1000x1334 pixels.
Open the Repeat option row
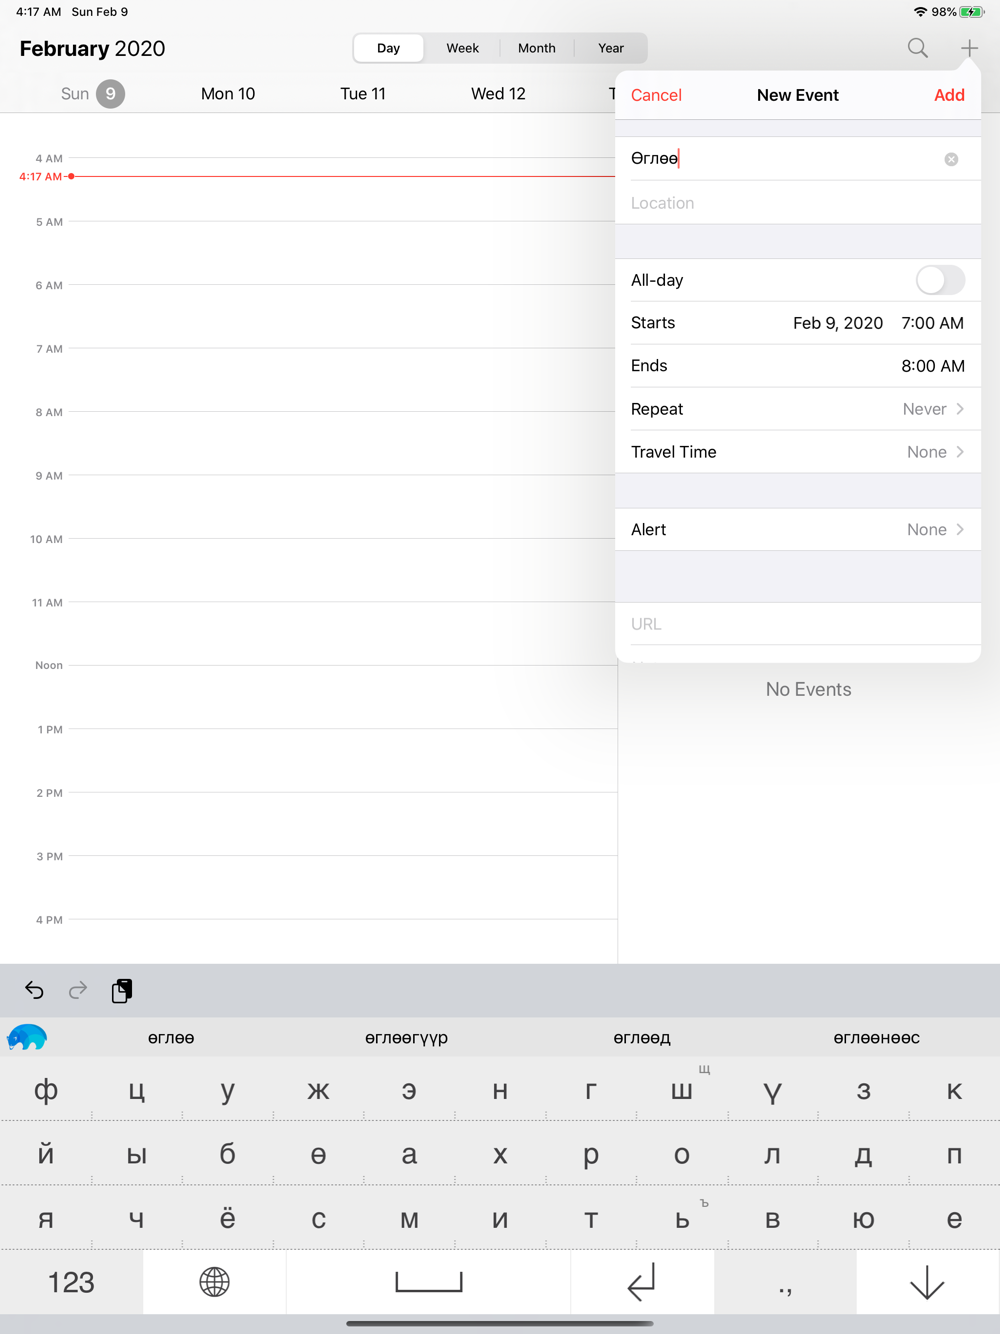[x=798, y=409]
